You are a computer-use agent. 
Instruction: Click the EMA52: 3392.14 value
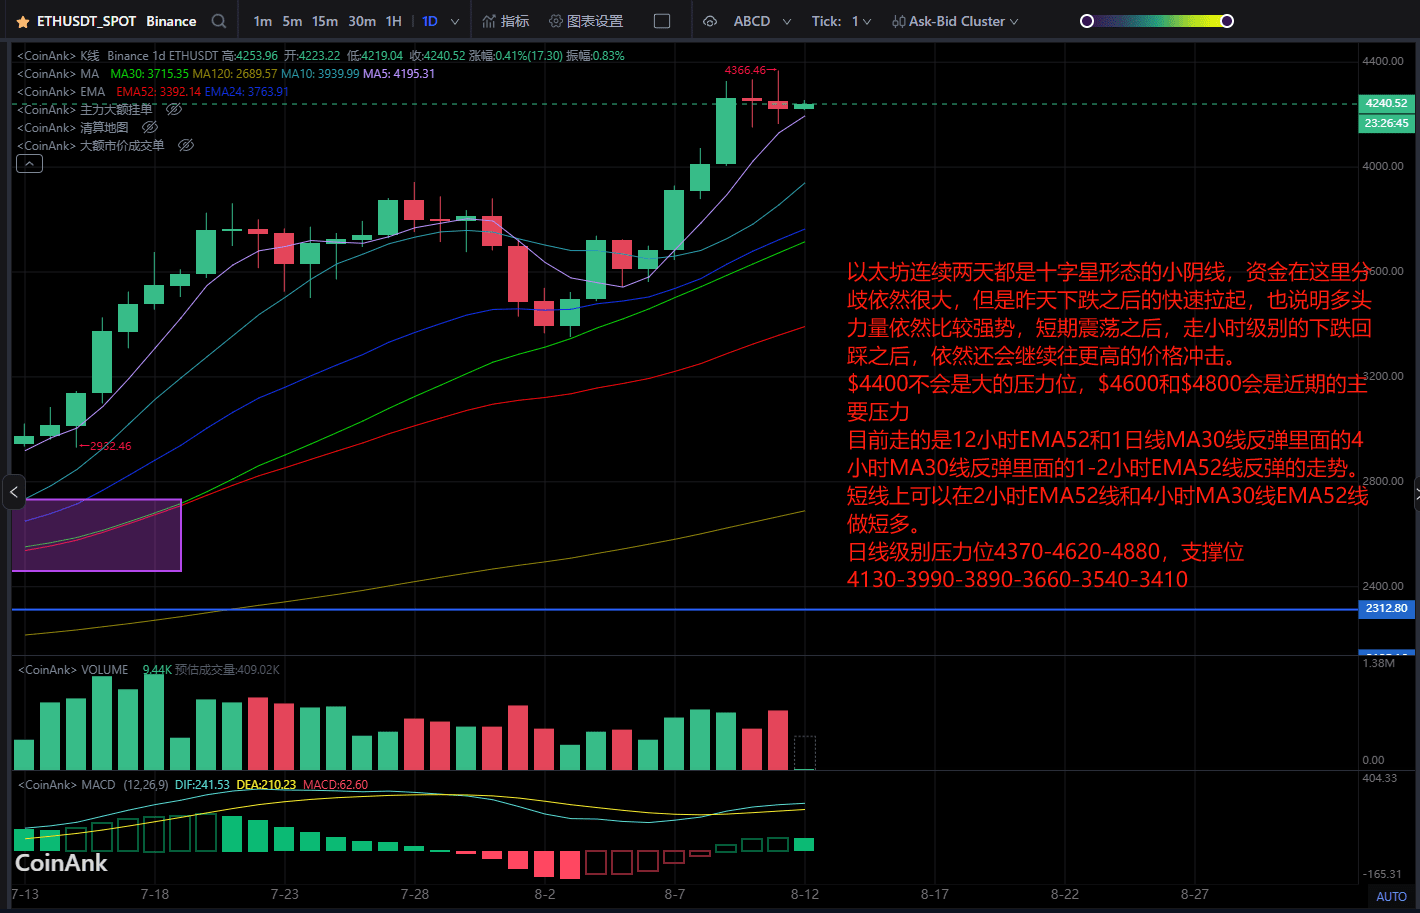pos(158,92)
